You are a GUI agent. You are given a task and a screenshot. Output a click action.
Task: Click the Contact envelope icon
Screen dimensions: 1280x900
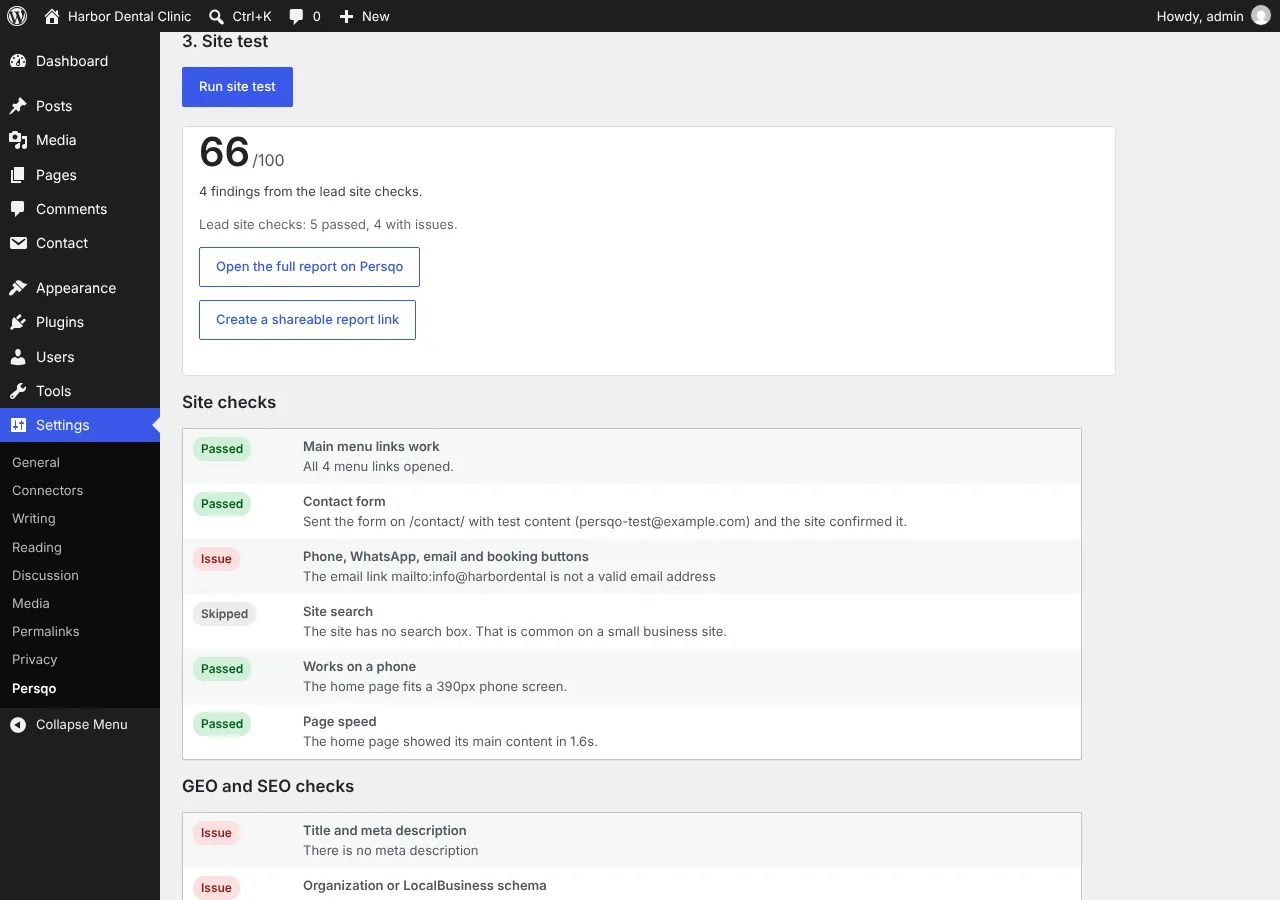point(18,243)
